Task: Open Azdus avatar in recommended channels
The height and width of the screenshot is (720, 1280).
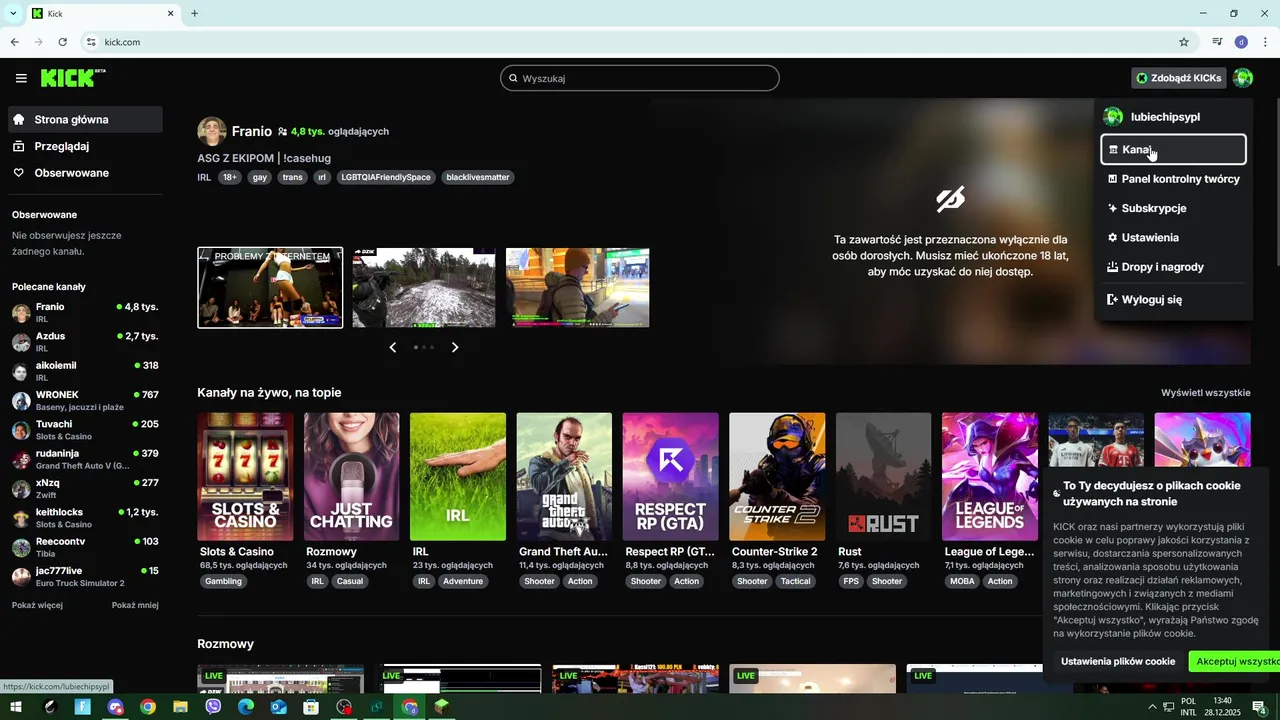Action: coord(21,342)
